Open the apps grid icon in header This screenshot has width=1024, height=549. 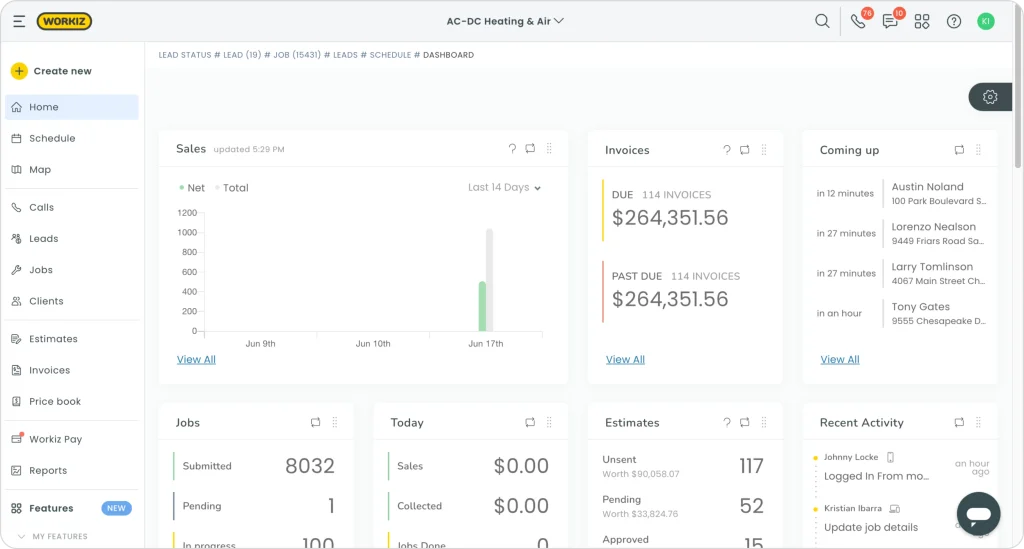point(922,21)
